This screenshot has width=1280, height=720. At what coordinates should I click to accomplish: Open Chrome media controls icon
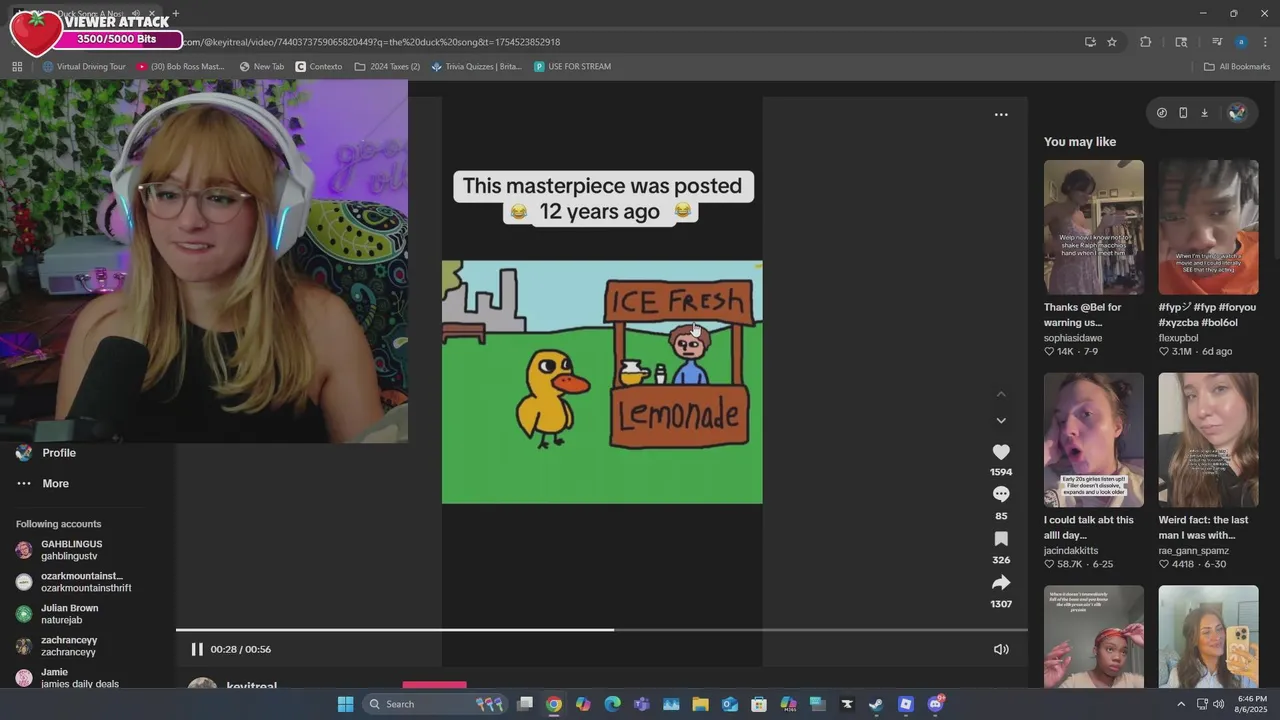click(1217, 42)
